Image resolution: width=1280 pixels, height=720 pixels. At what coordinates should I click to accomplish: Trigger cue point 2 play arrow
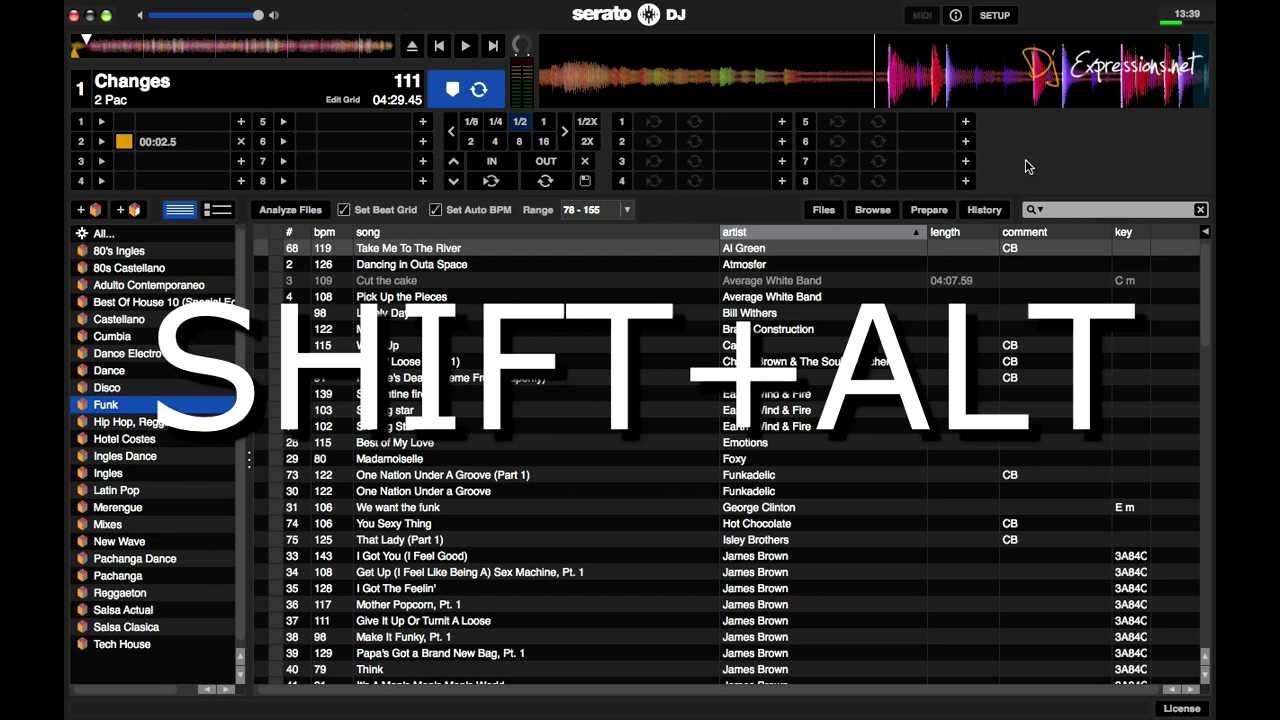pos(101,142)
